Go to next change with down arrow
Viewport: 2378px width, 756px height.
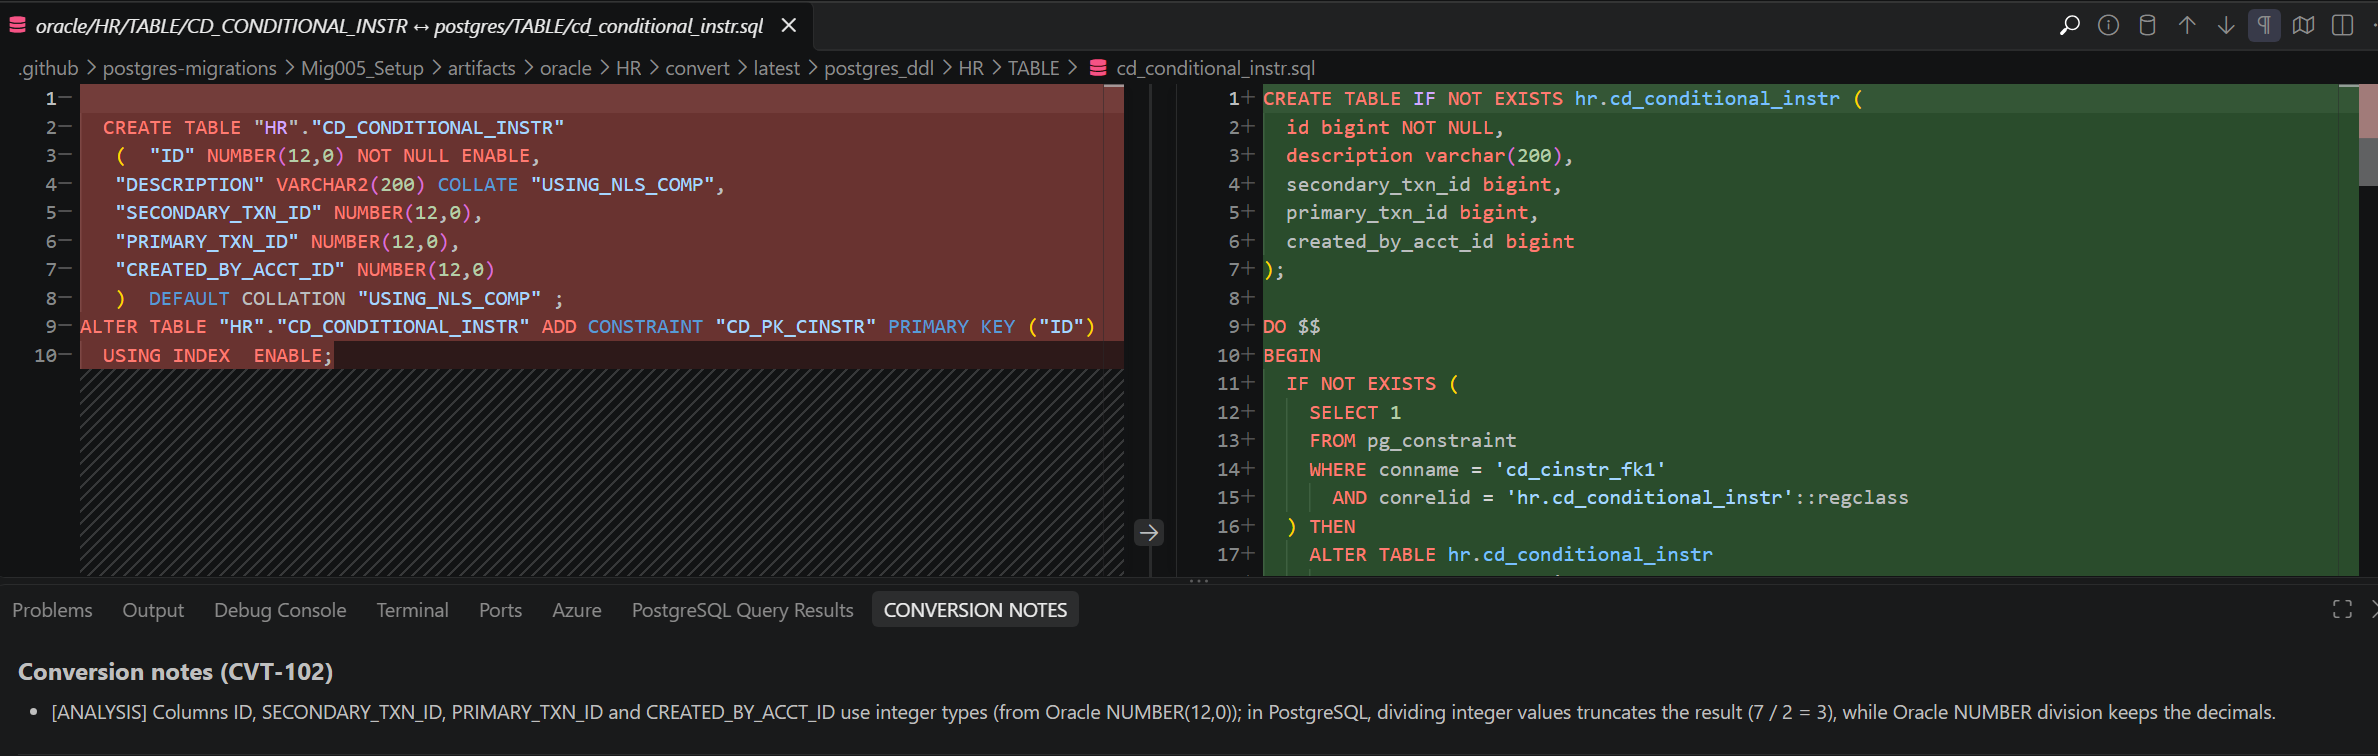[x=2226, y=25]
